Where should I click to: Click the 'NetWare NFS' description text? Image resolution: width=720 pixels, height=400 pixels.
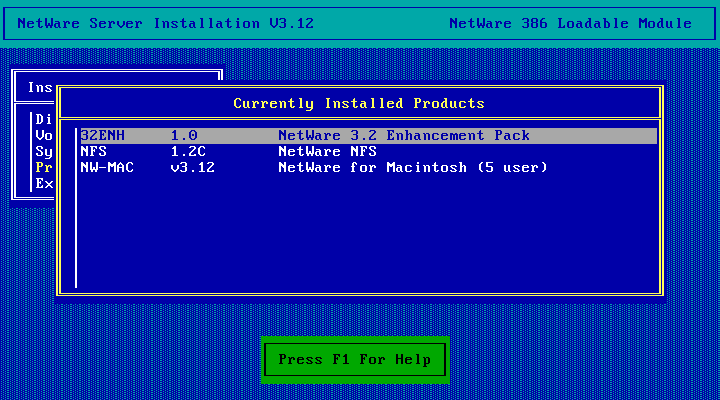pos(327,152)
